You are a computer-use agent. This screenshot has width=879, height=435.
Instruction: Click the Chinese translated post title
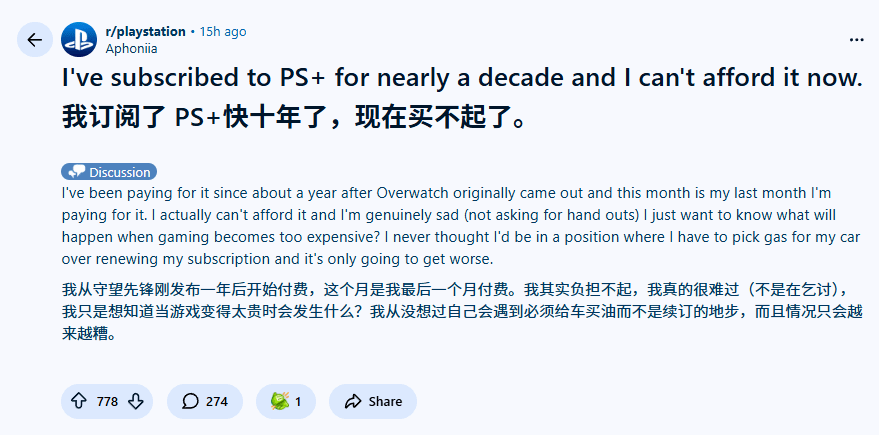click(292, 117)
